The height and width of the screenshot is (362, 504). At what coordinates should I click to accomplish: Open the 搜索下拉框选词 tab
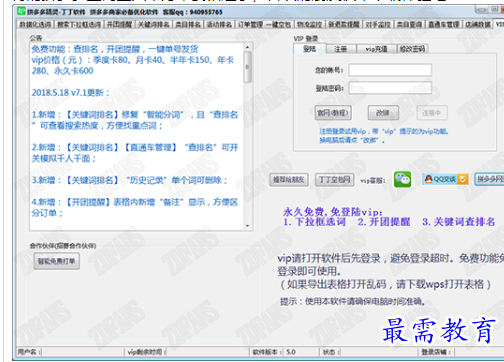click(x=79, y=24)
